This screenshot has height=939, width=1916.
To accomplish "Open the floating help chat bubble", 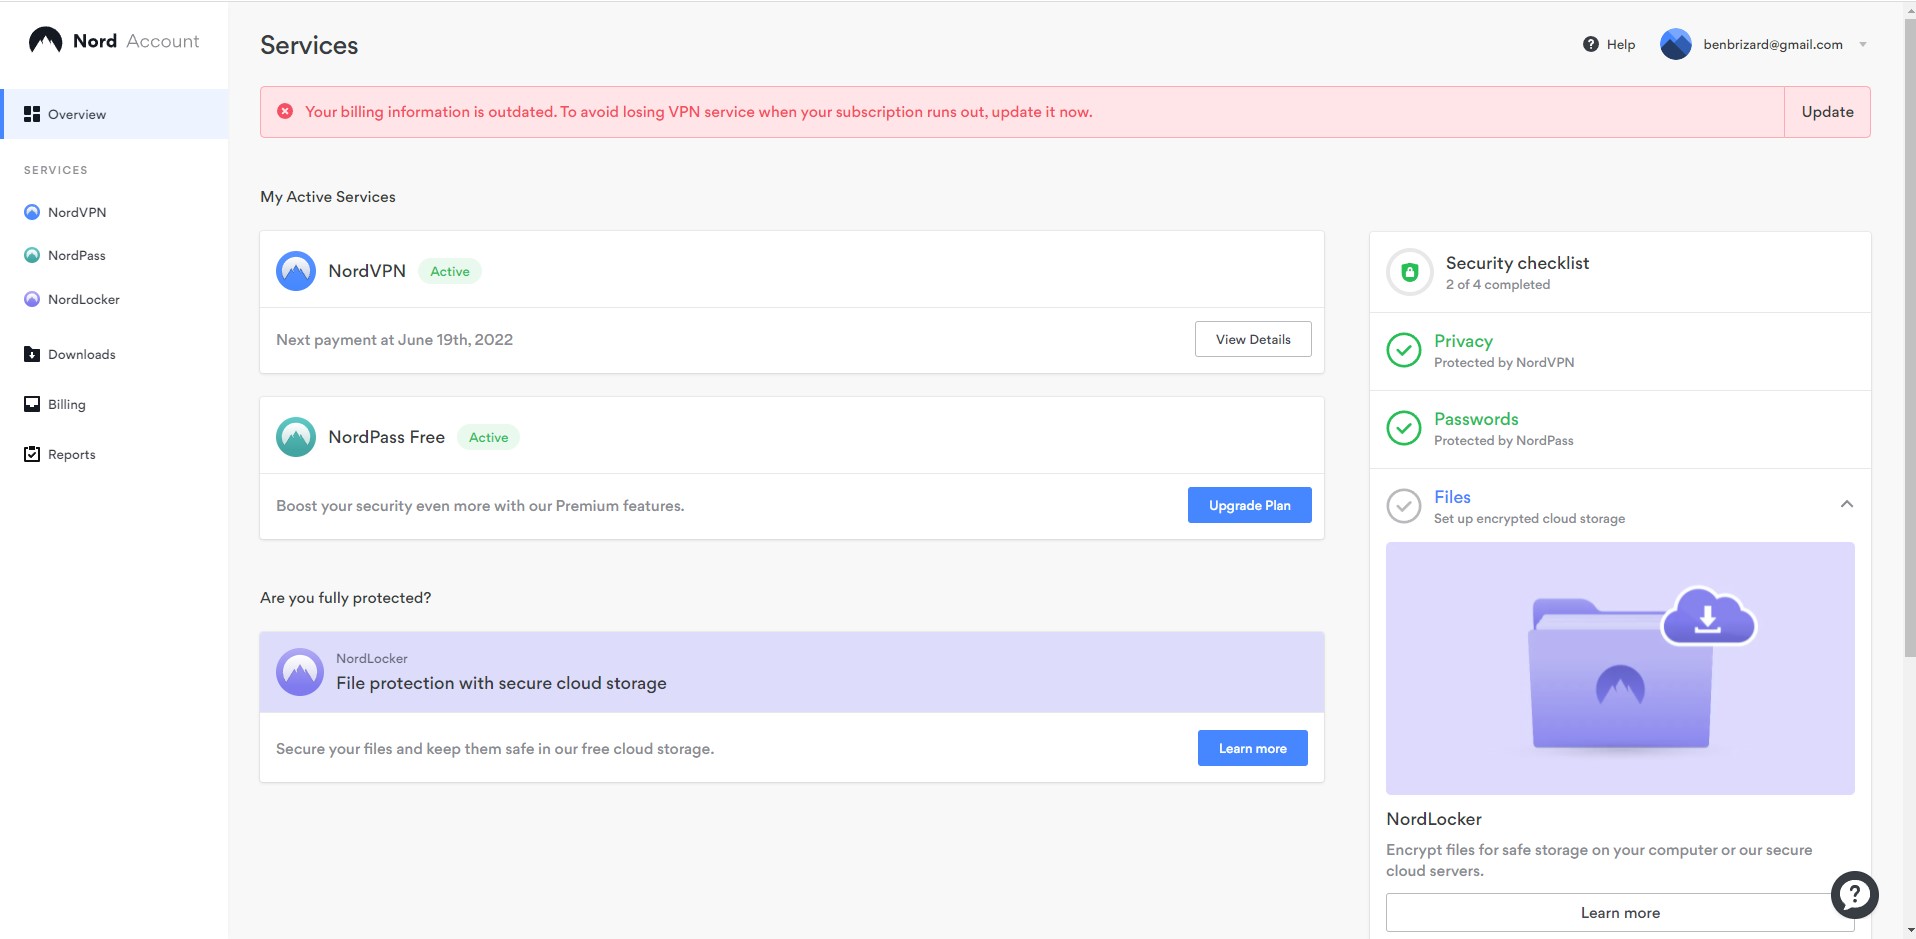I will pyautogui.click(x=1855, y=895).
